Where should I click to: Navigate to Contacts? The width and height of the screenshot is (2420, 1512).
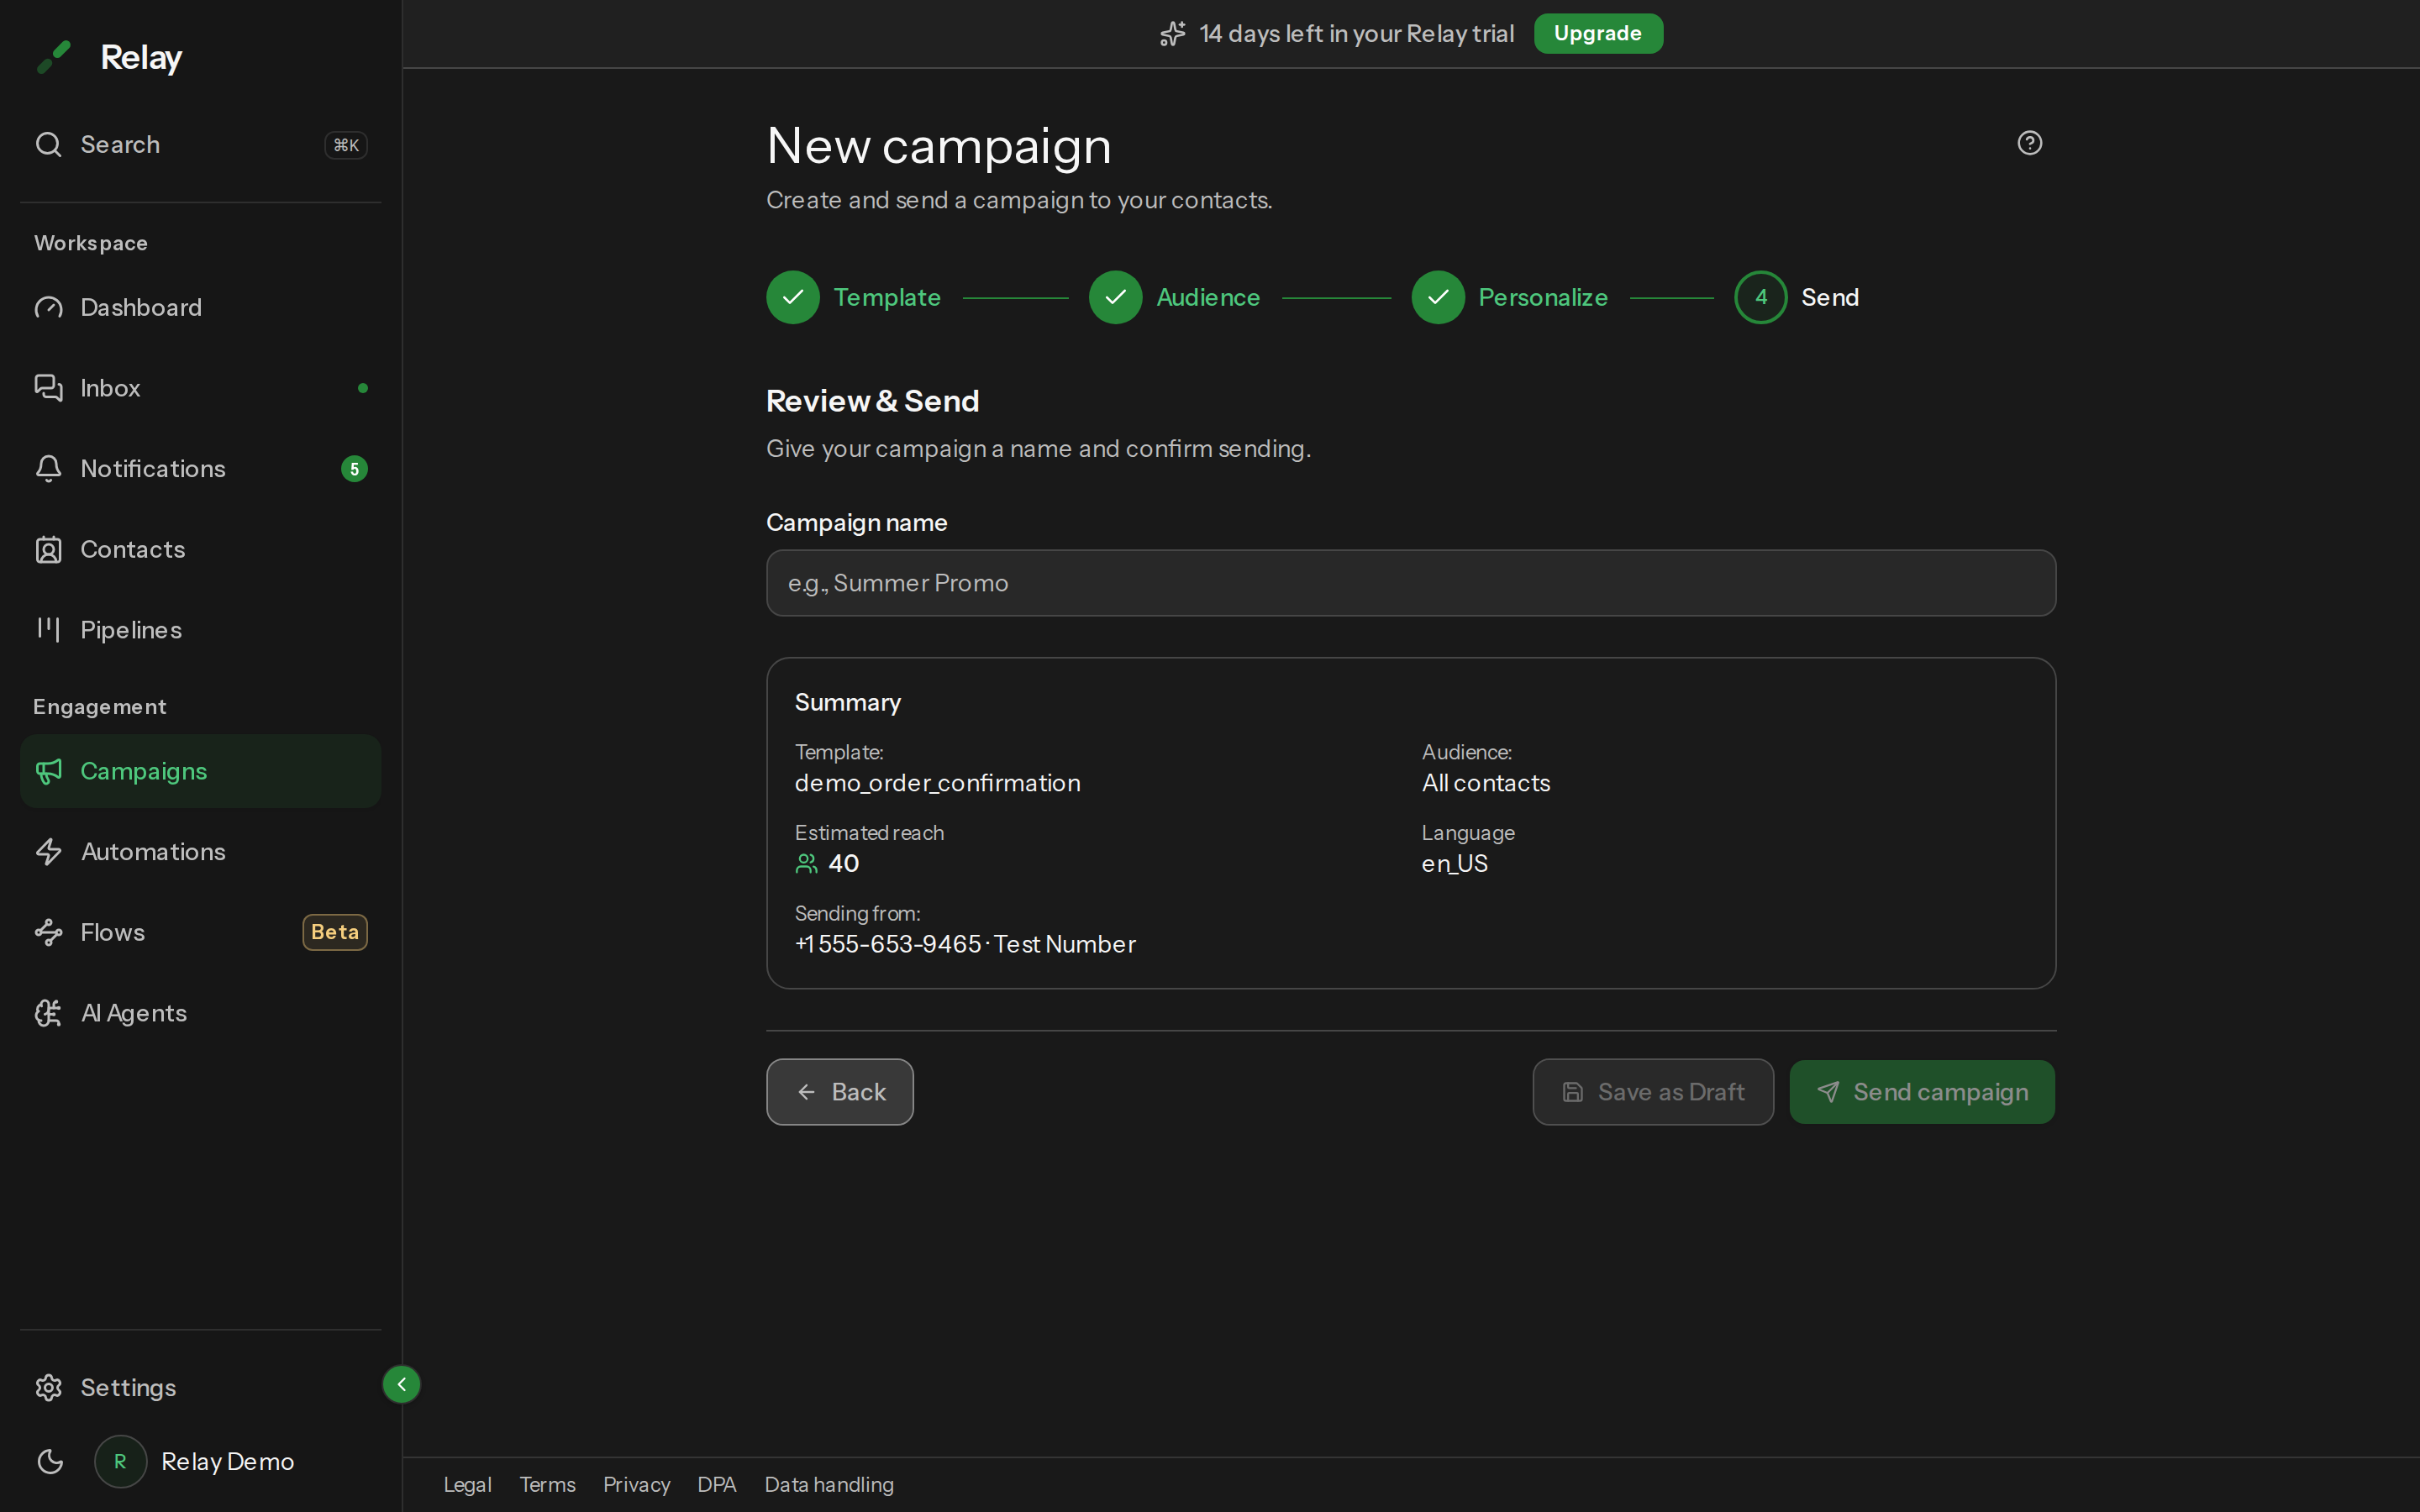tap(200, 549)
